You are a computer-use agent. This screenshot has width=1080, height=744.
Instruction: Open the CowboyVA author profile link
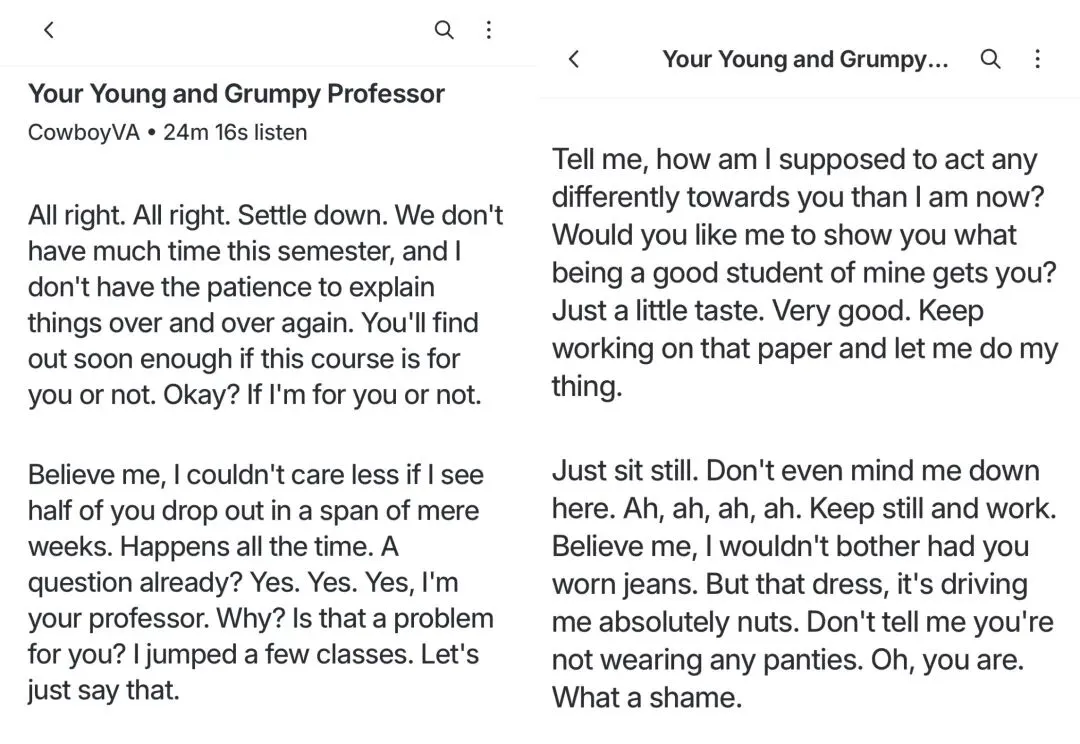[83, 132]
